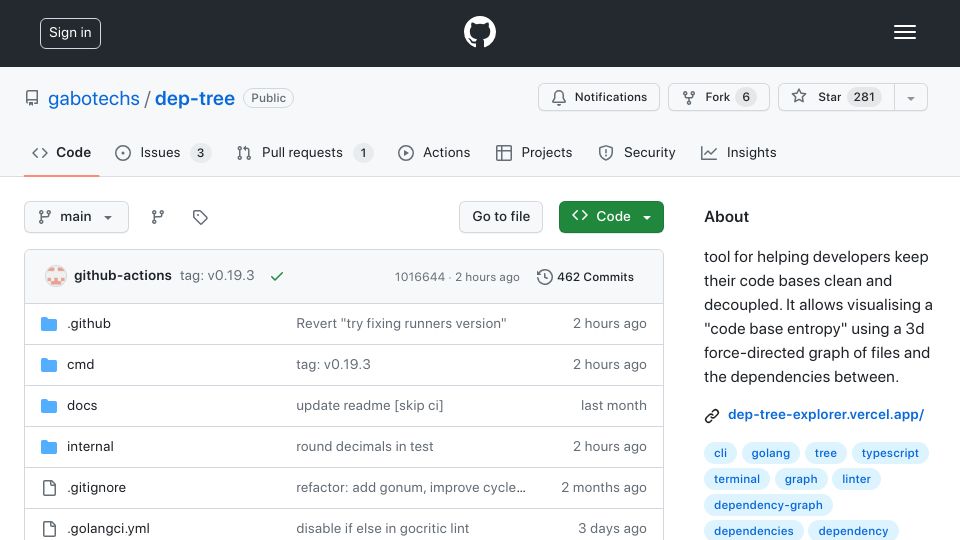Open the internal folder
The height and width of the screenshot is (540, 960).
(90, 446)
